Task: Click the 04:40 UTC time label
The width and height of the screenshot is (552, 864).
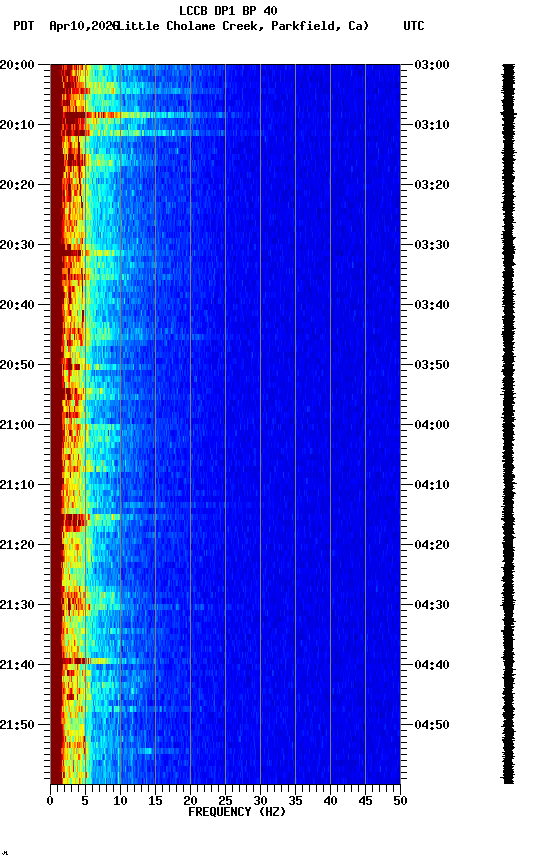Action: (432, 666)
